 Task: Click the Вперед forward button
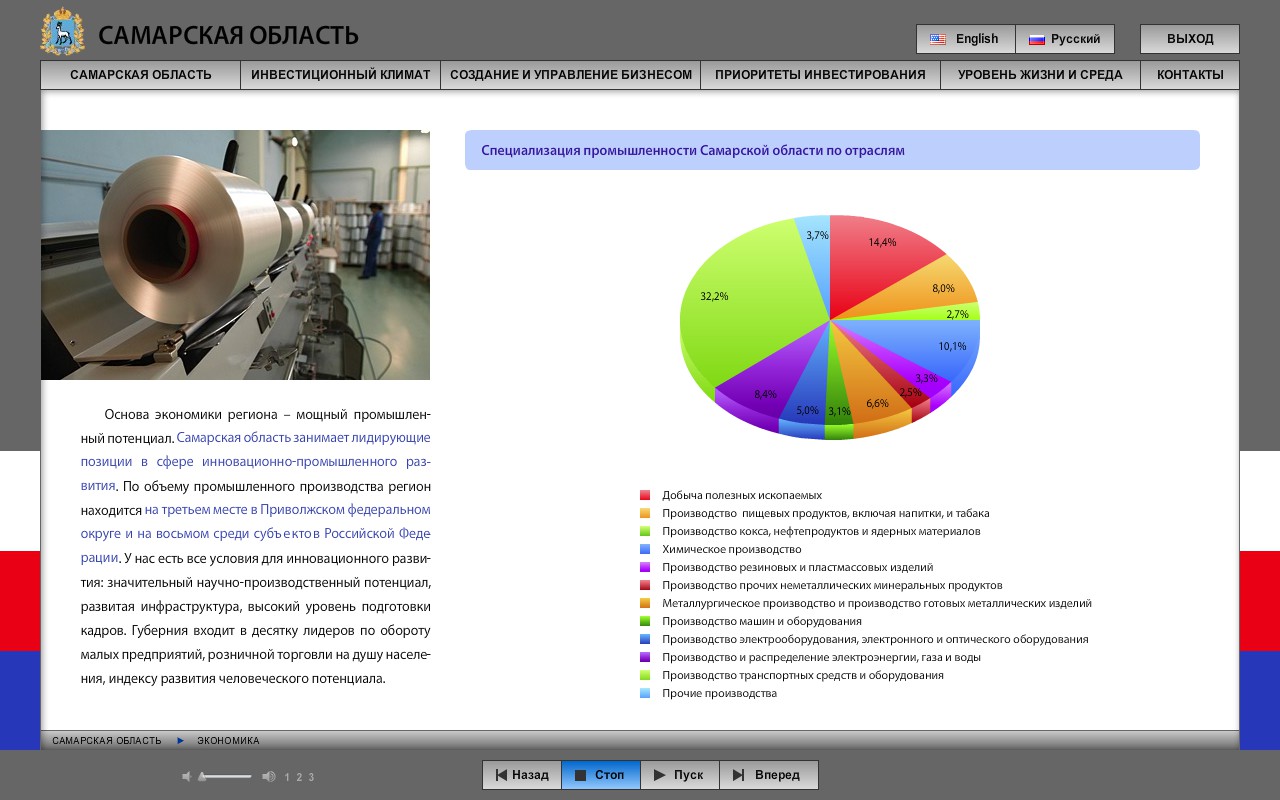(769, 775)
